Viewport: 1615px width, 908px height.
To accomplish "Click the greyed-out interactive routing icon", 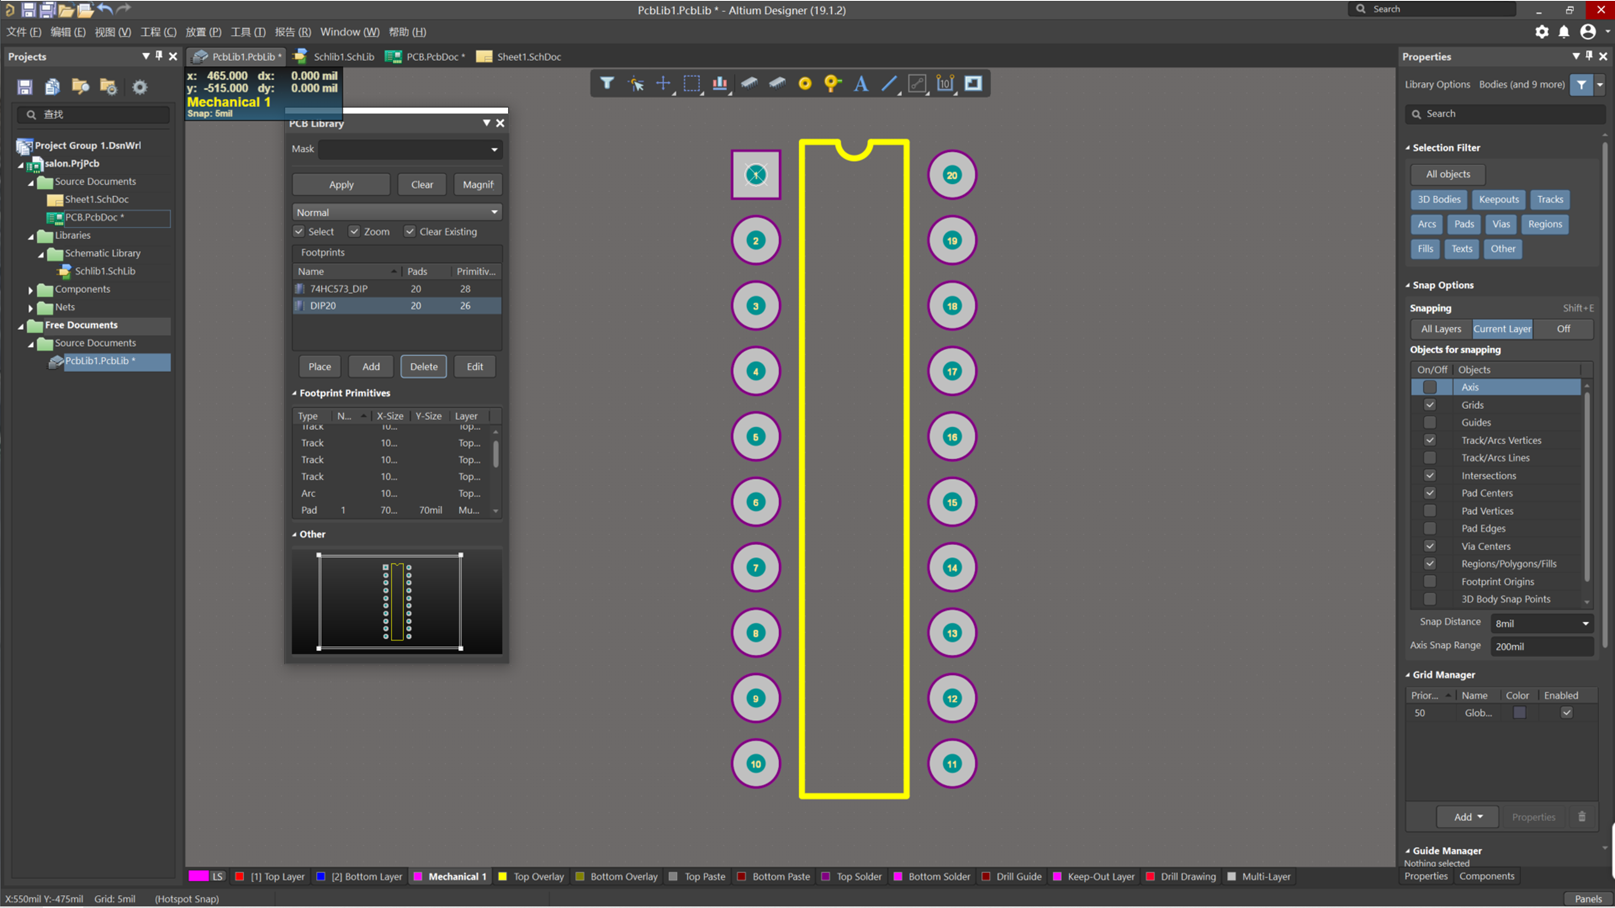I will 917,83.
